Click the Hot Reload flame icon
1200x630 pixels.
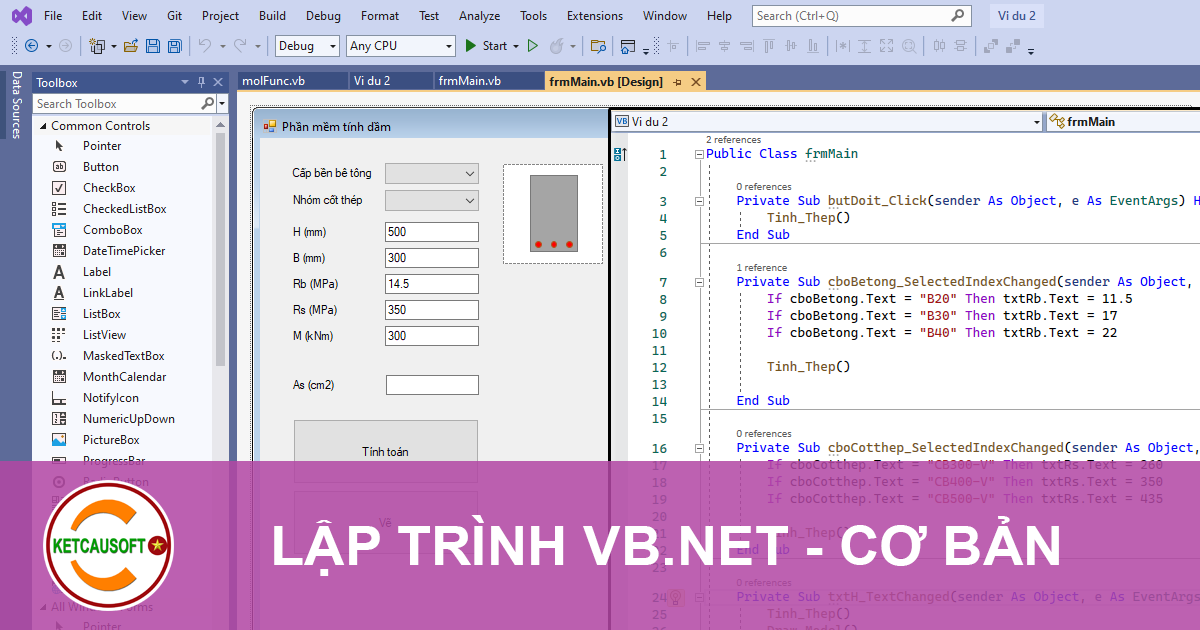coord(557,46)
